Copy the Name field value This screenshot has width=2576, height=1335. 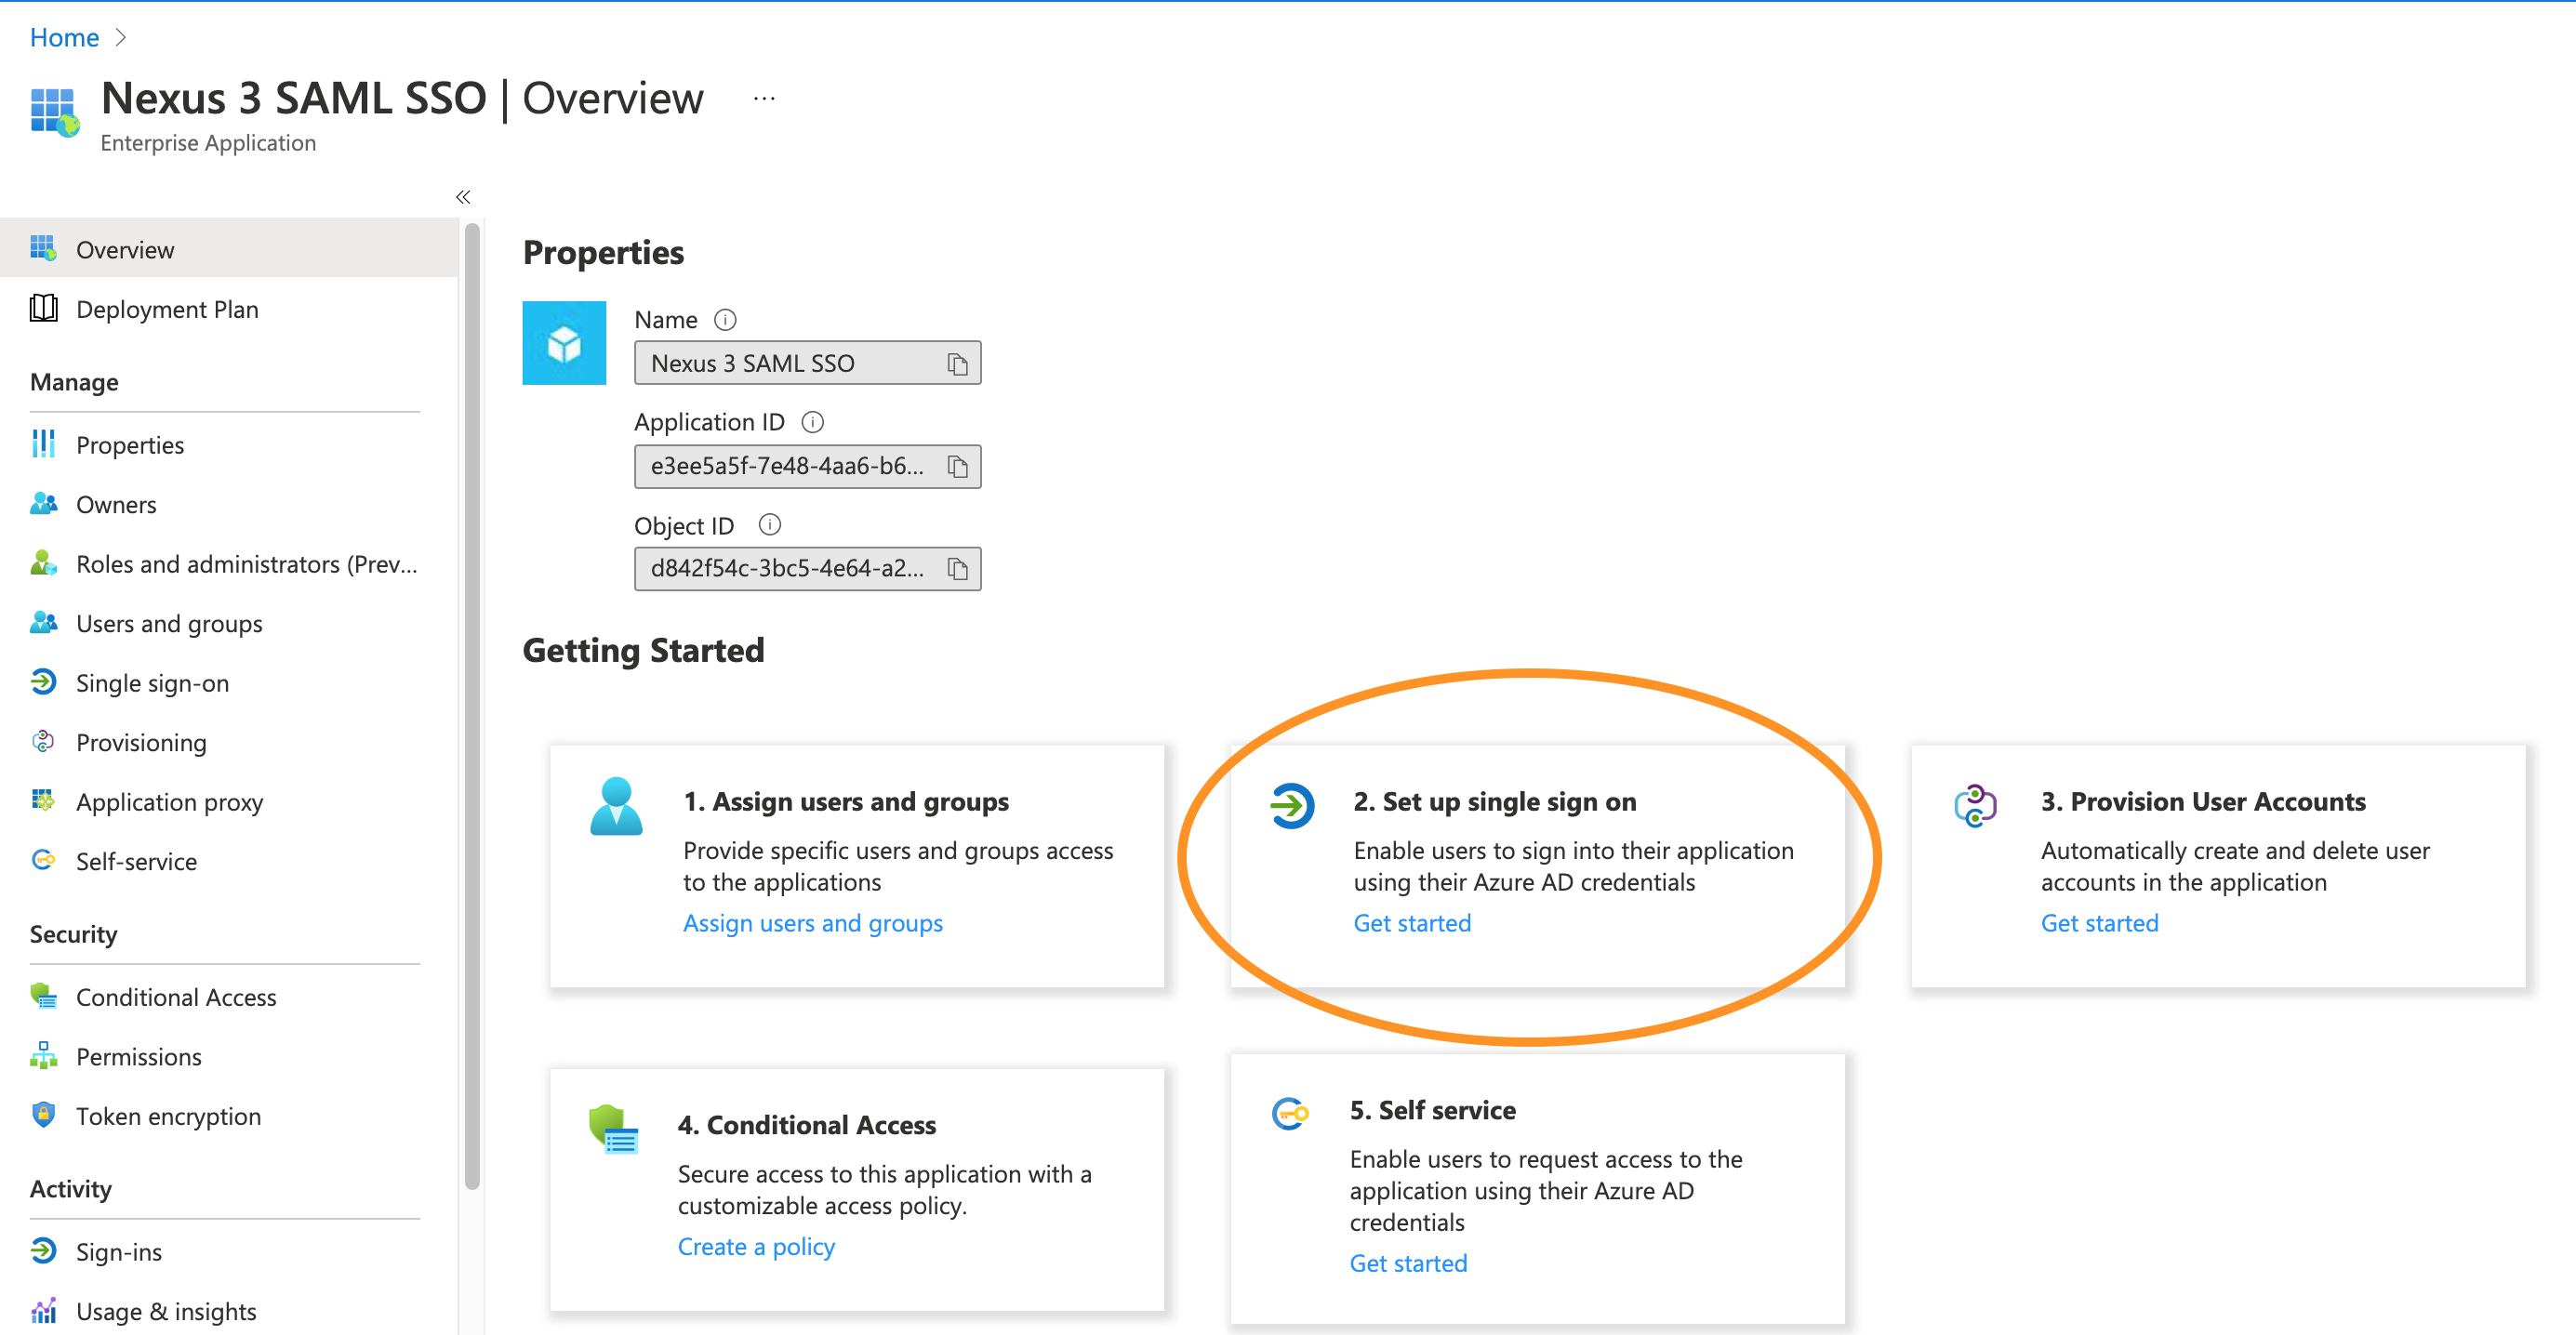[957, 364]
